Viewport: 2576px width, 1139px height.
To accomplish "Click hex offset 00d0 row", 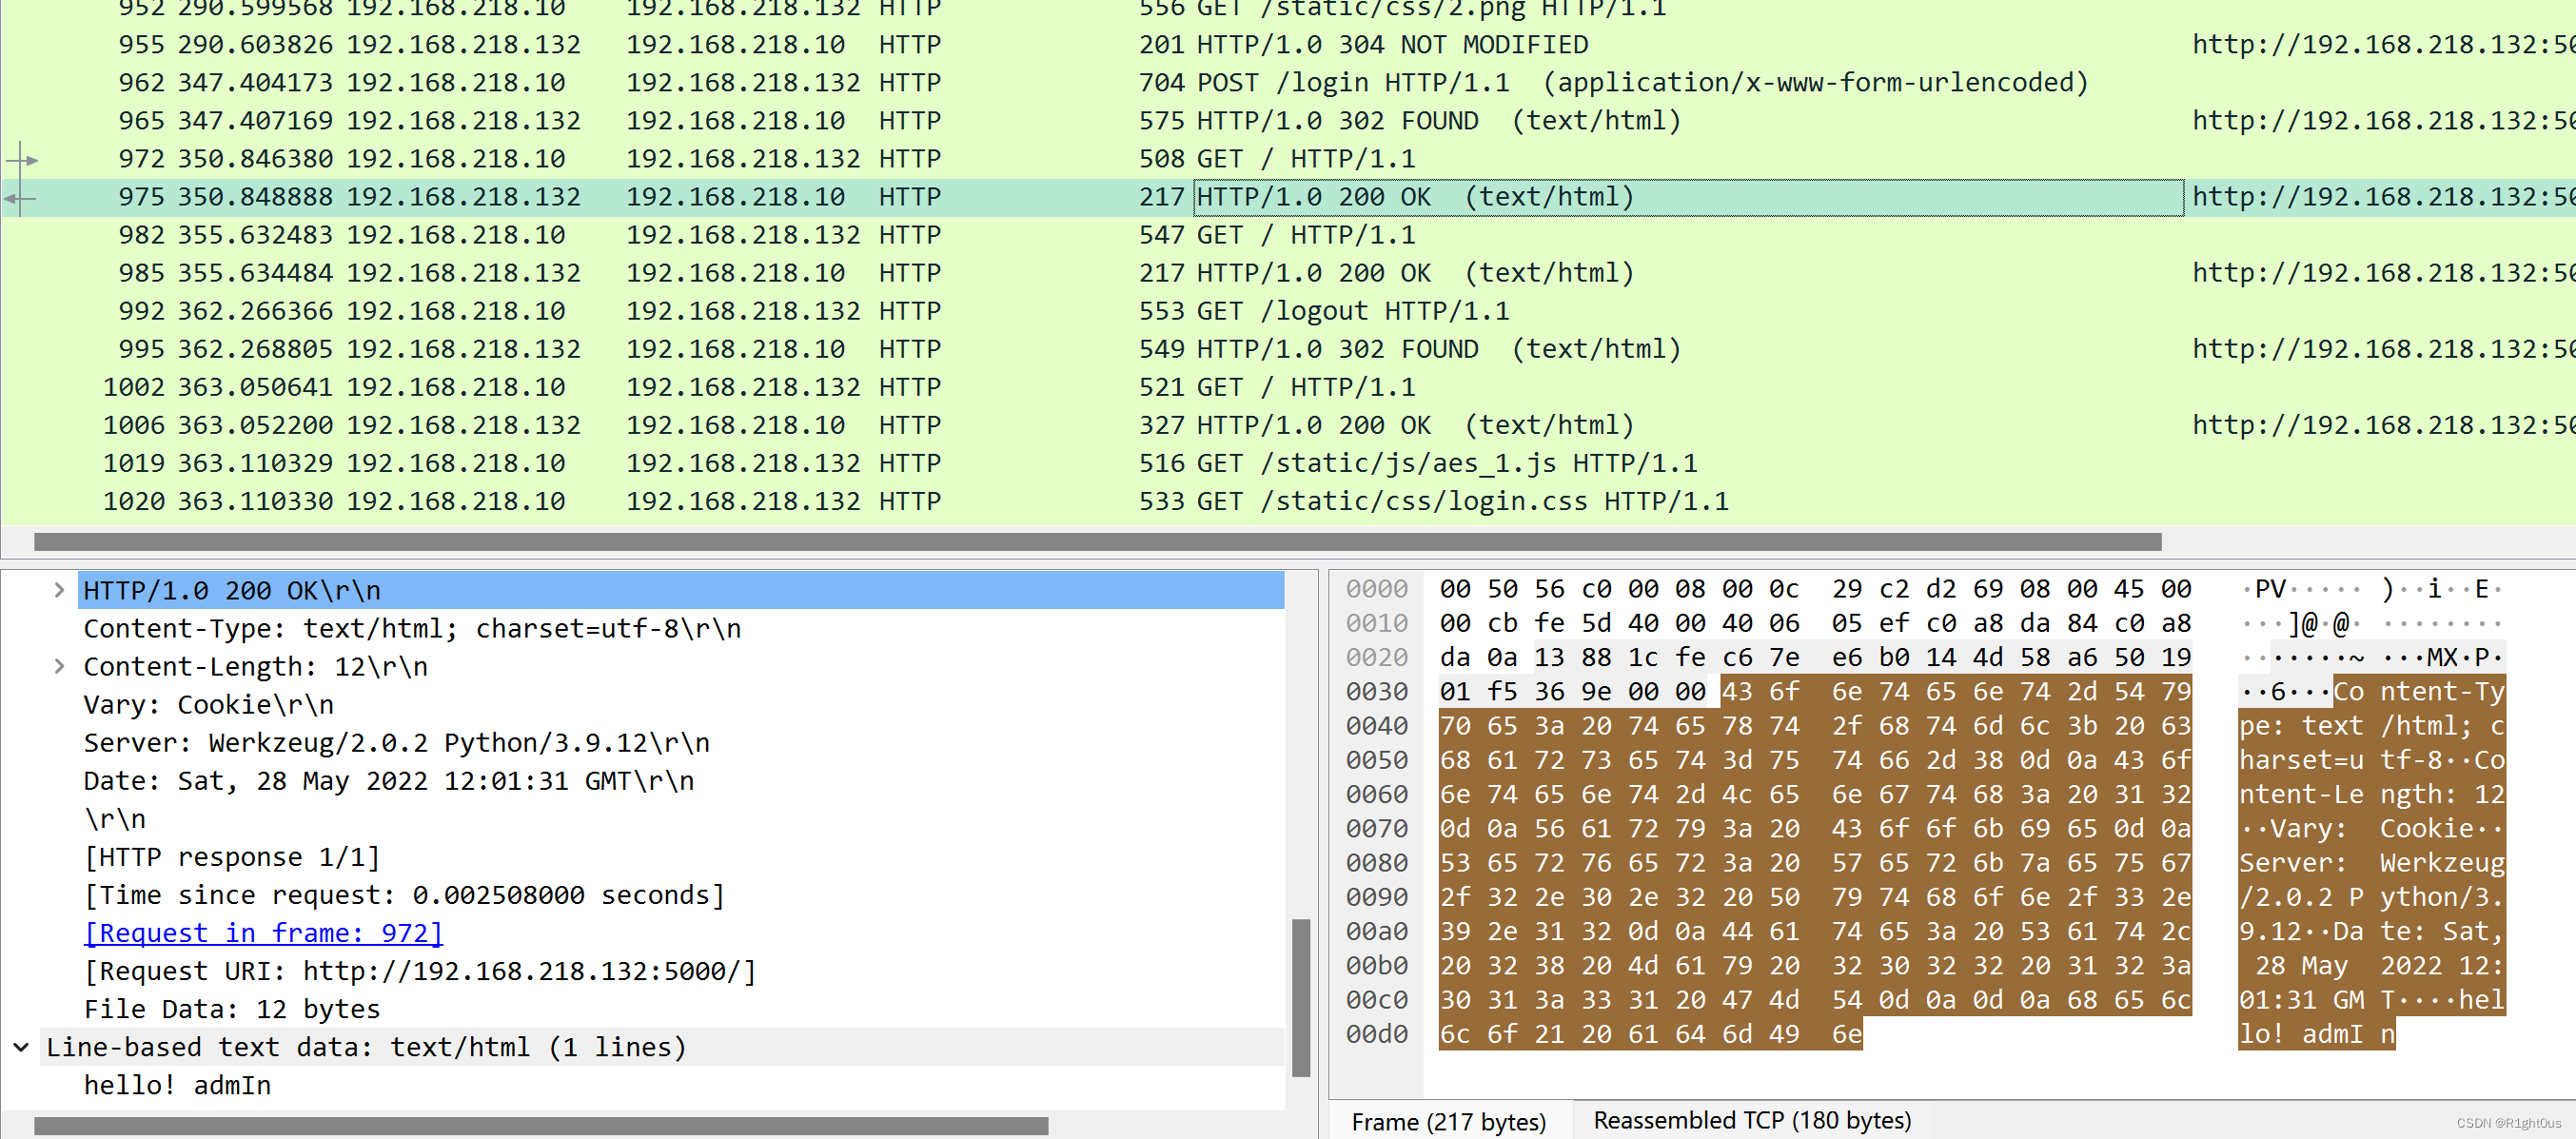I will (x=1376, y=1034).
